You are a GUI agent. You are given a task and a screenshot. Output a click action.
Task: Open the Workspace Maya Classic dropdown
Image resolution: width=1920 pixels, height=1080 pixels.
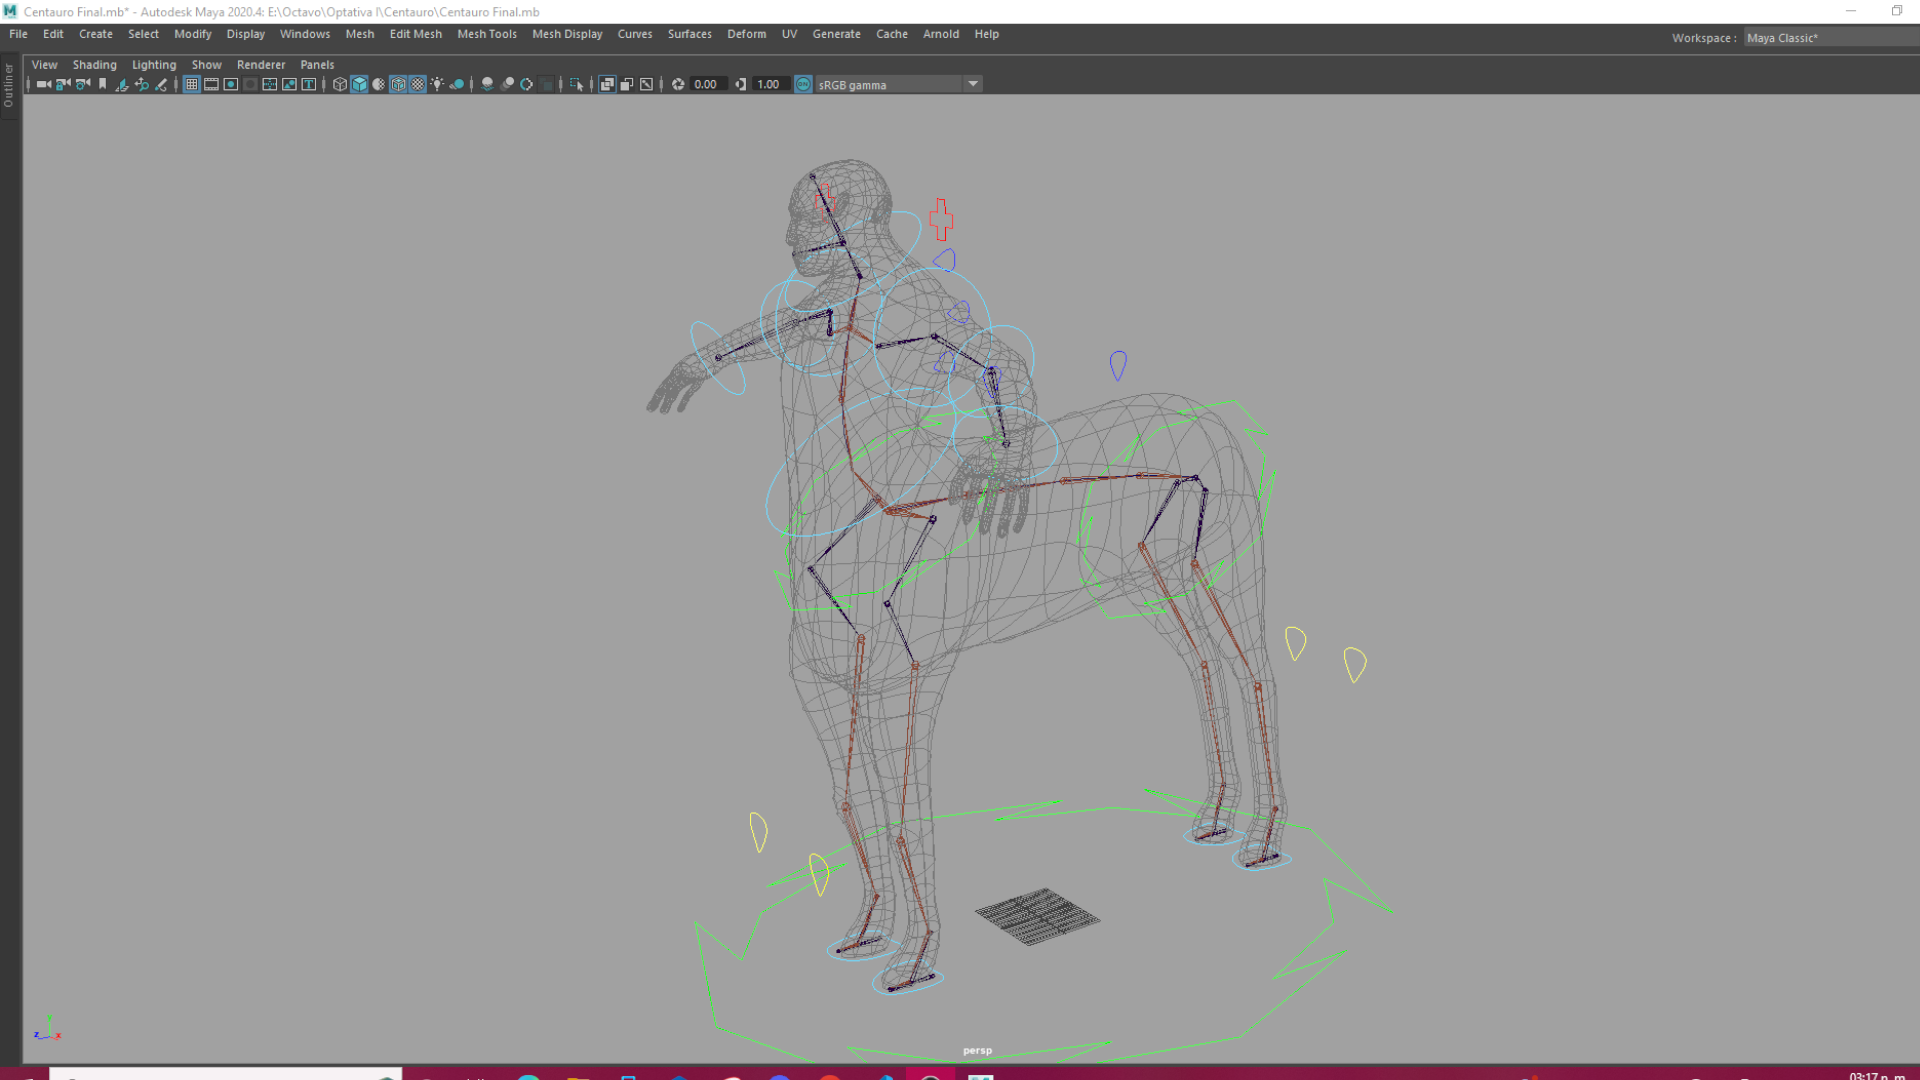pyautogui.click(x=1830, y=38)
